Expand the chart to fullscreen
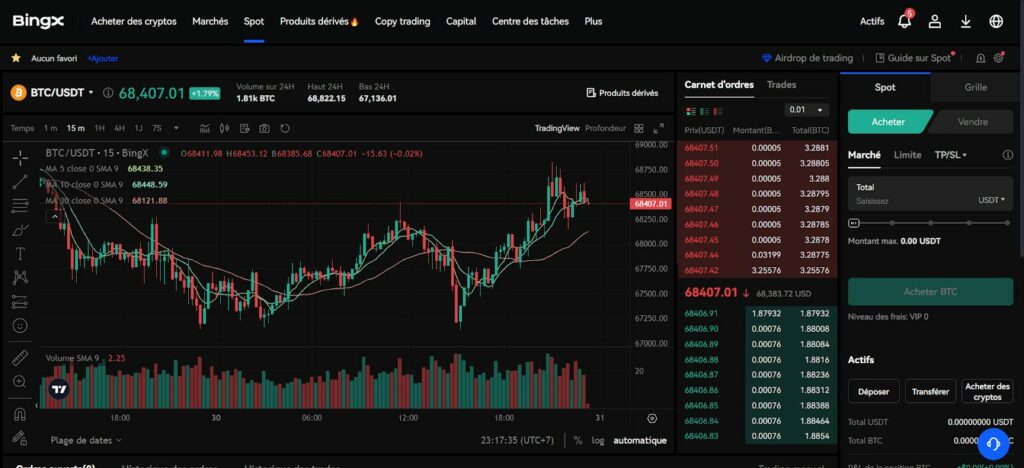The image size is (1024, 468). (x=658, y=128)
